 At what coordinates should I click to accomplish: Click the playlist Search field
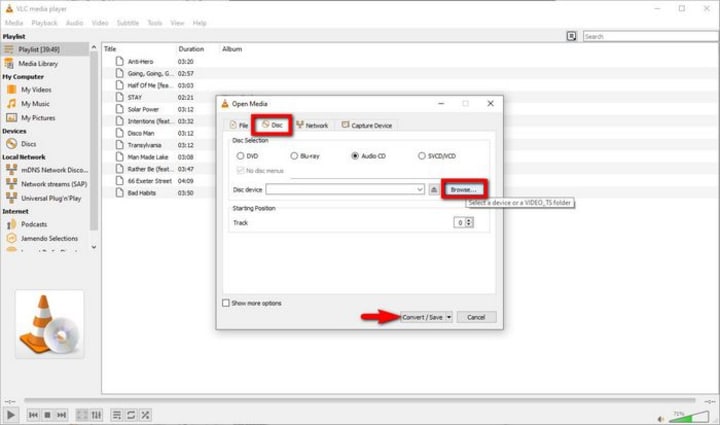(651, 36)
